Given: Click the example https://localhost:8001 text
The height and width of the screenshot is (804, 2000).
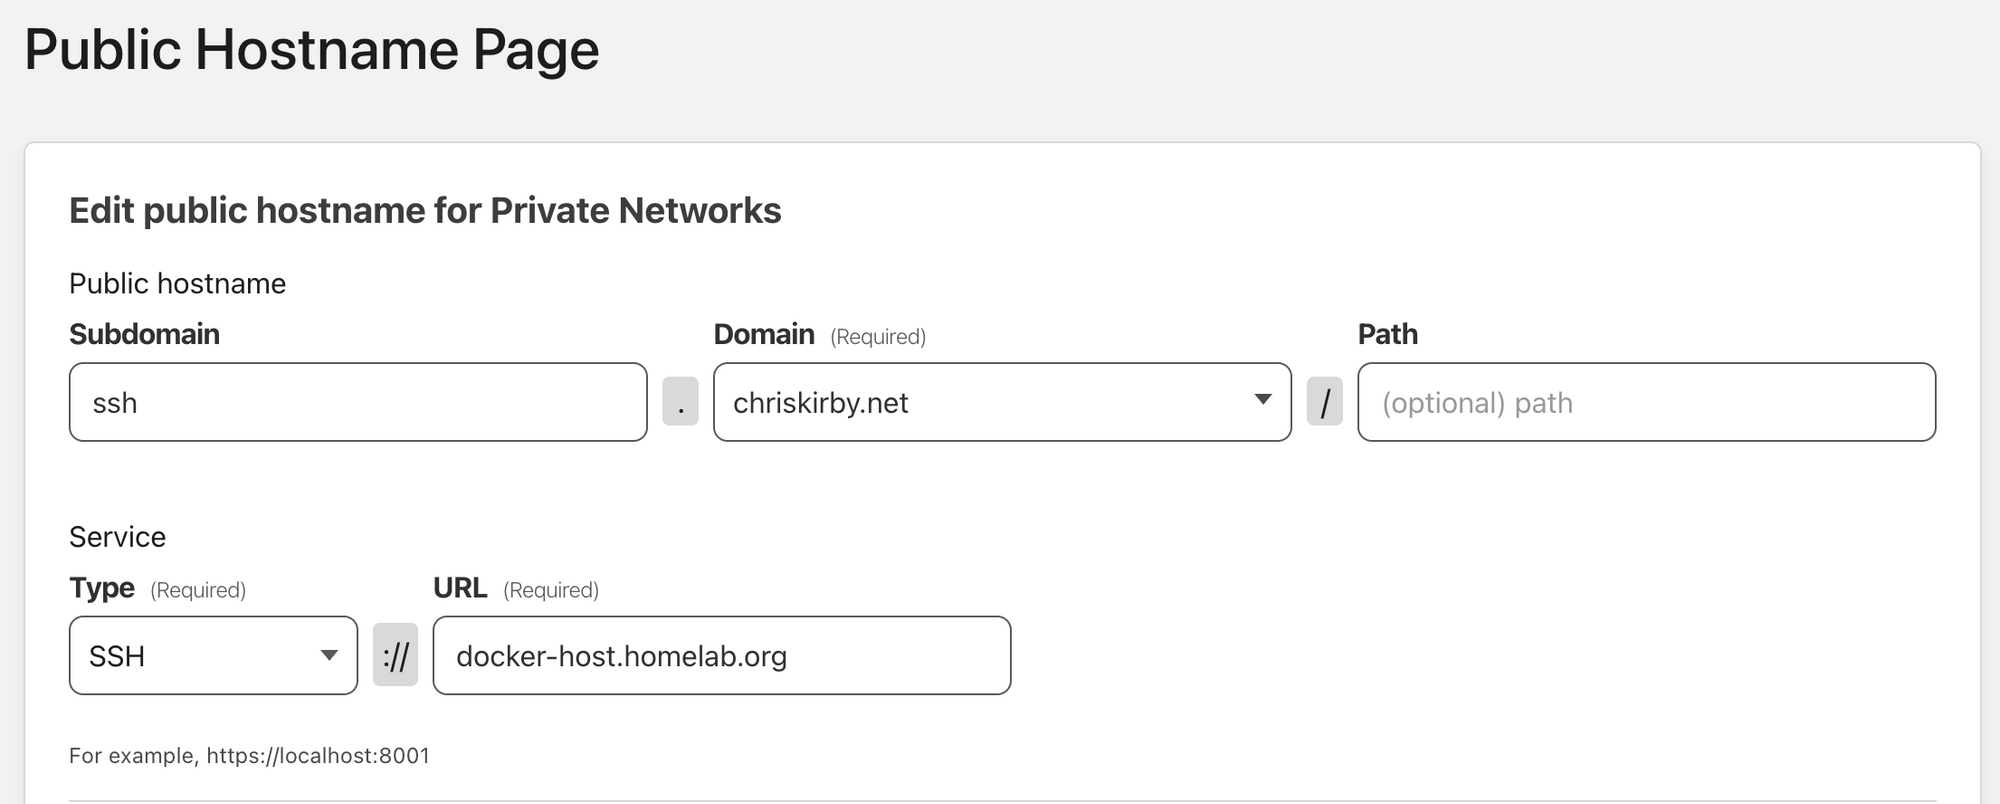Looking at the screenshot, I should [x=248, y=756].
